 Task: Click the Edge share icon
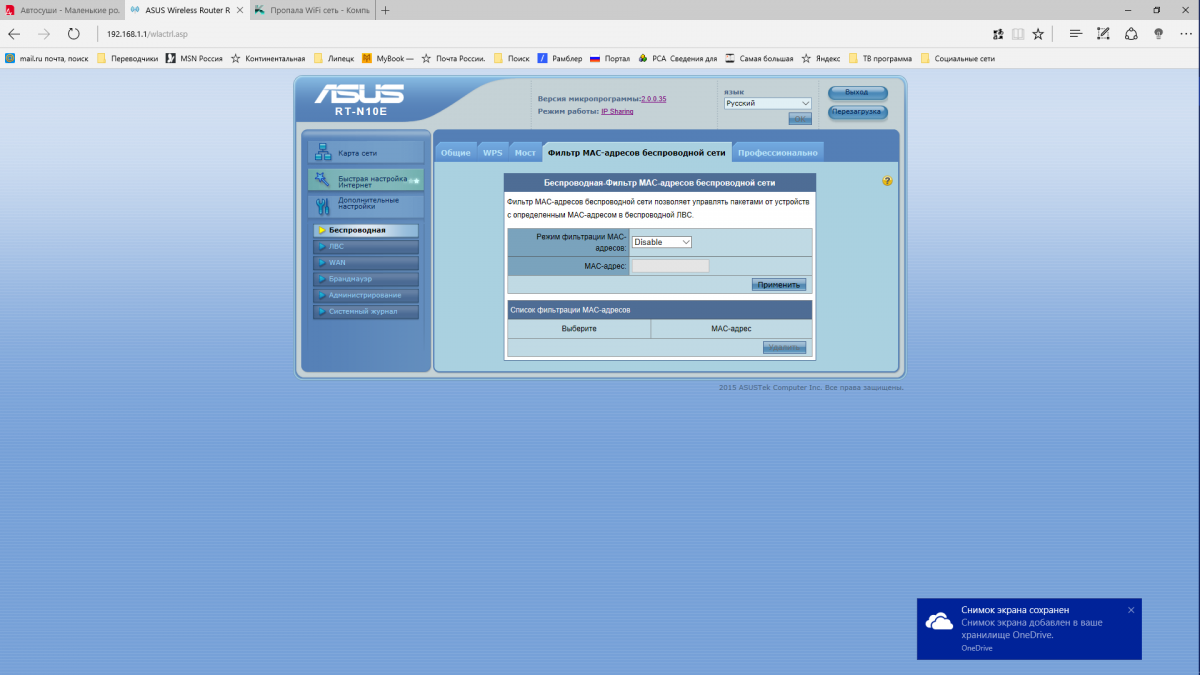coord(1131,33)
